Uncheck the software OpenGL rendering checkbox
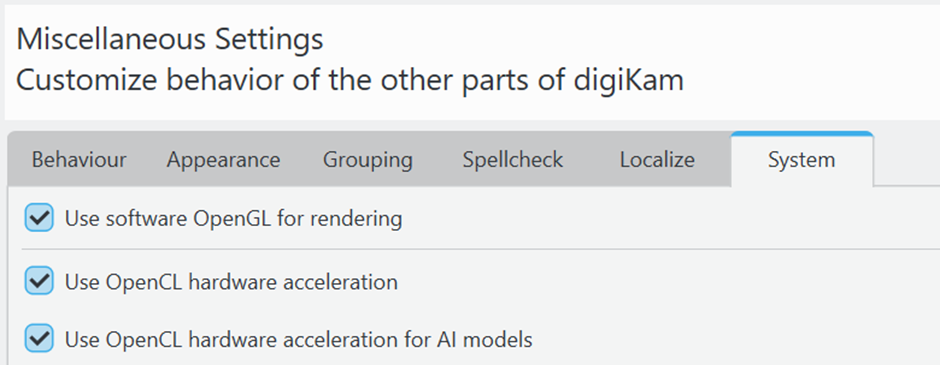This screenshot has width=940, height=365. pos(39,218)
